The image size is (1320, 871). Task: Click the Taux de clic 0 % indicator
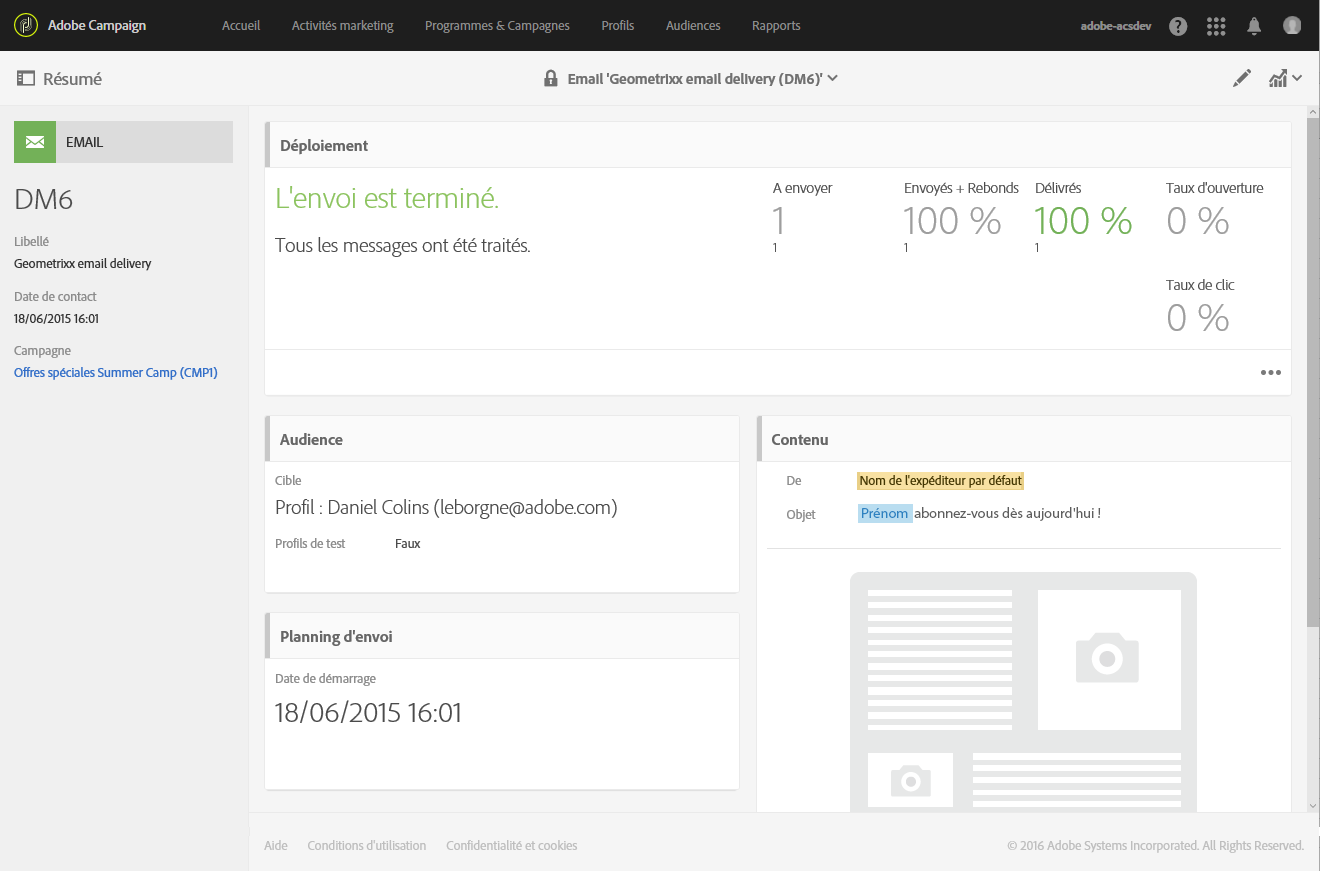click(x=1198, y=318)
